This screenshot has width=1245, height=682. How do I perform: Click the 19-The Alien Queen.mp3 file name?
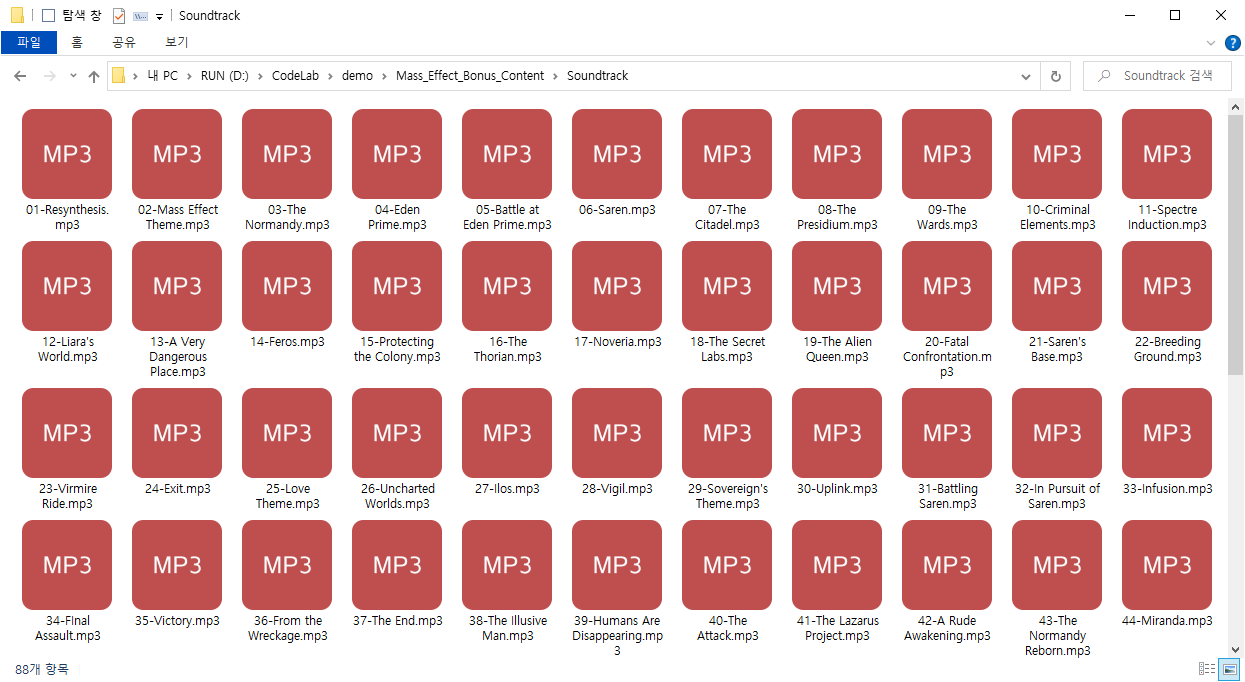tap(837, 349)
